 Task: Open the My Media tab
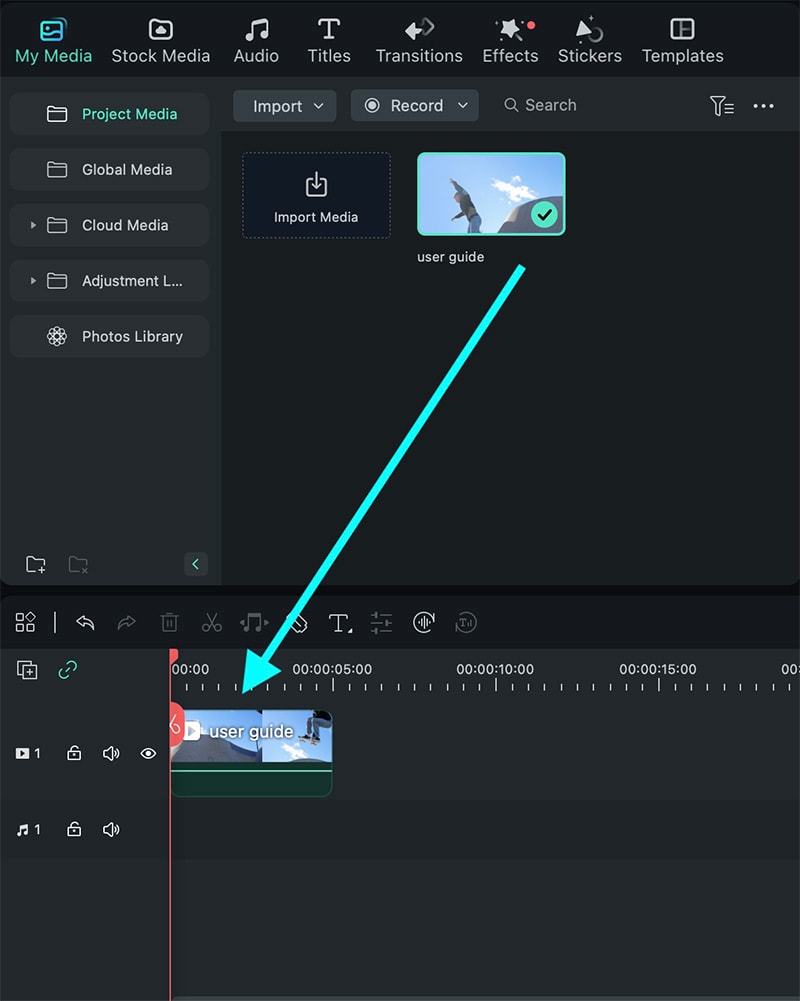coord(53,41)
